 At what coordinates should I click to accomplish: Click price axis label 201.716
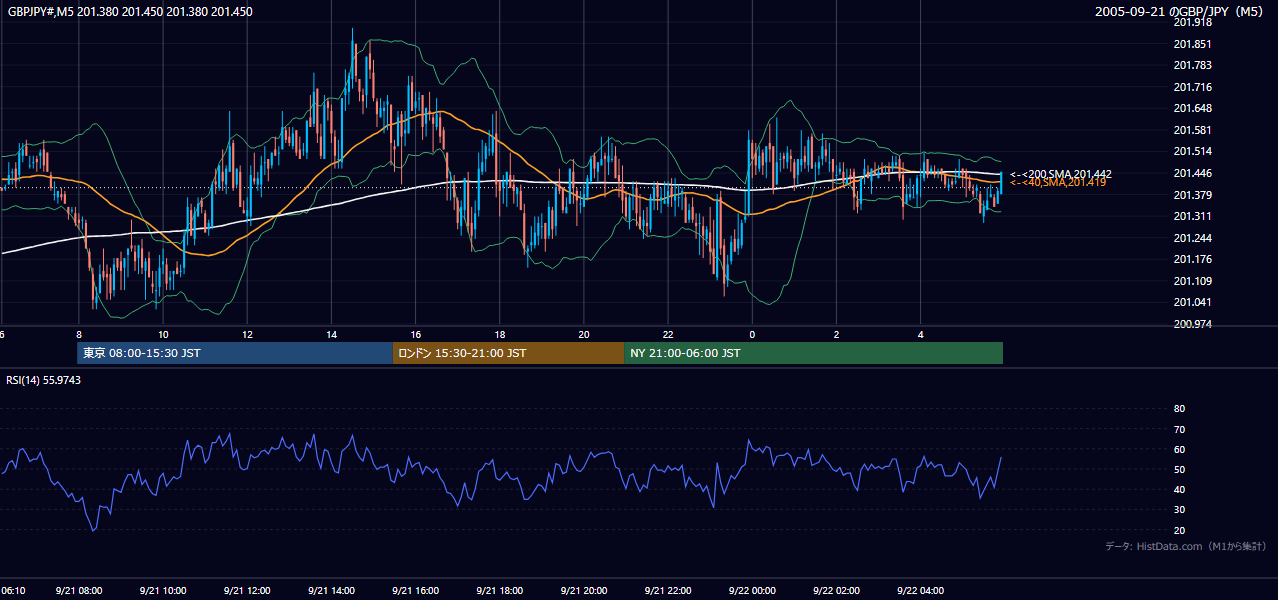[x=1192, y=88]
